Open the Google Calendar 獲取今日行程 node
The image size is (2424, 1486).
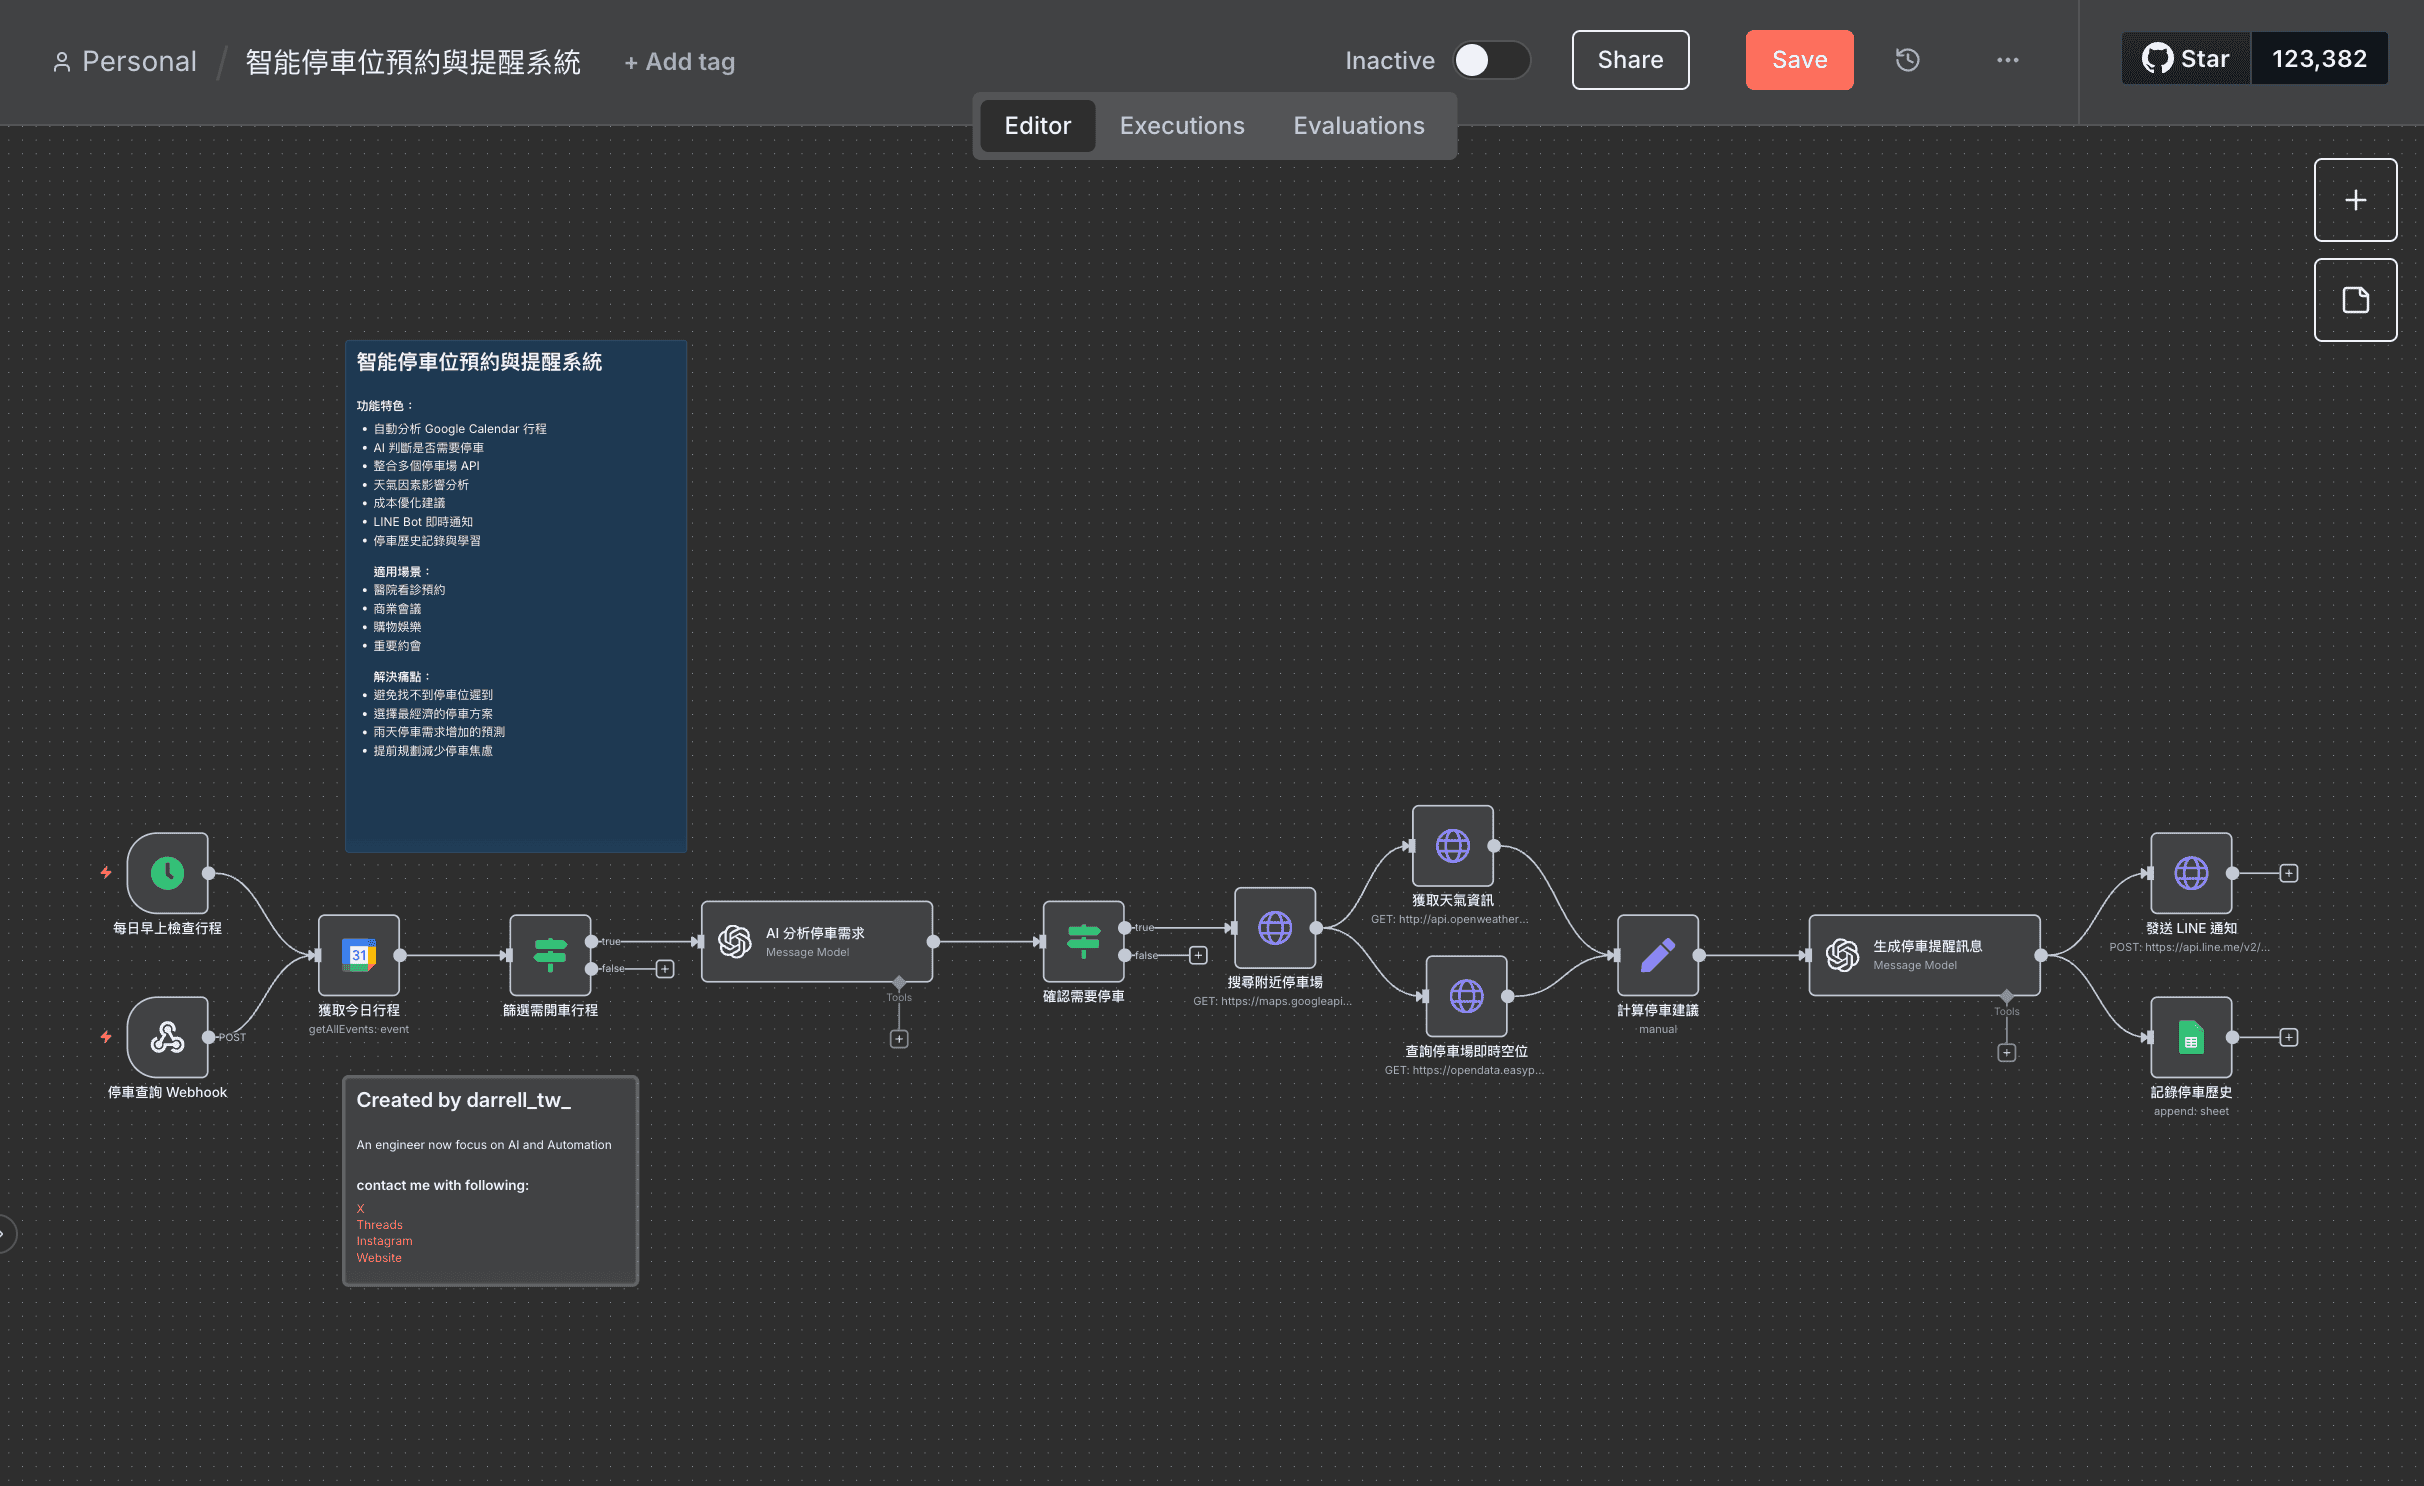click(359, 955)
